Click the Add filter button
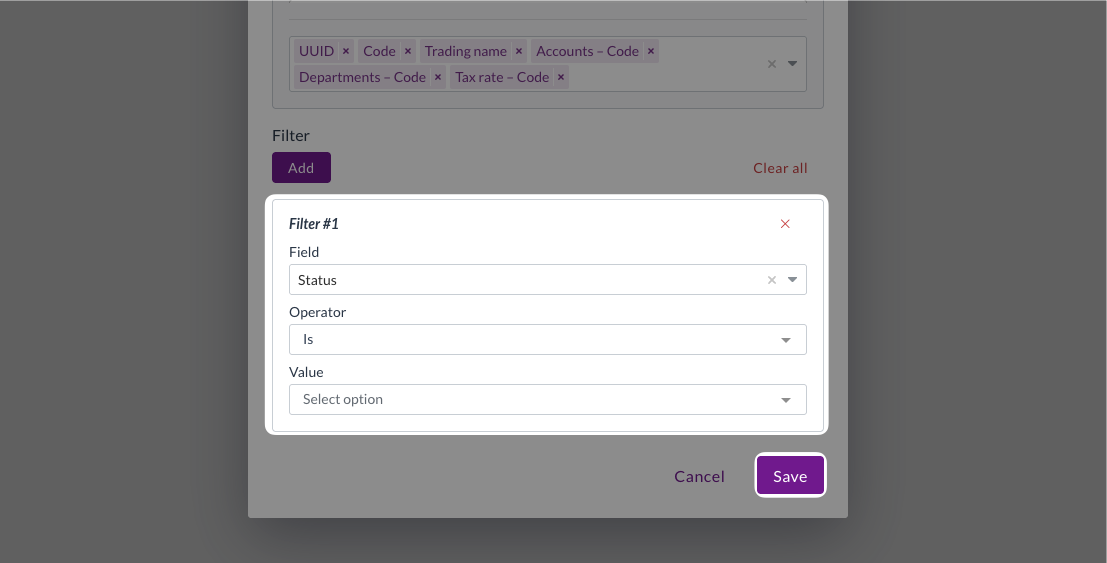Viewport: 1107px width, 563px height. coord(301,168)
